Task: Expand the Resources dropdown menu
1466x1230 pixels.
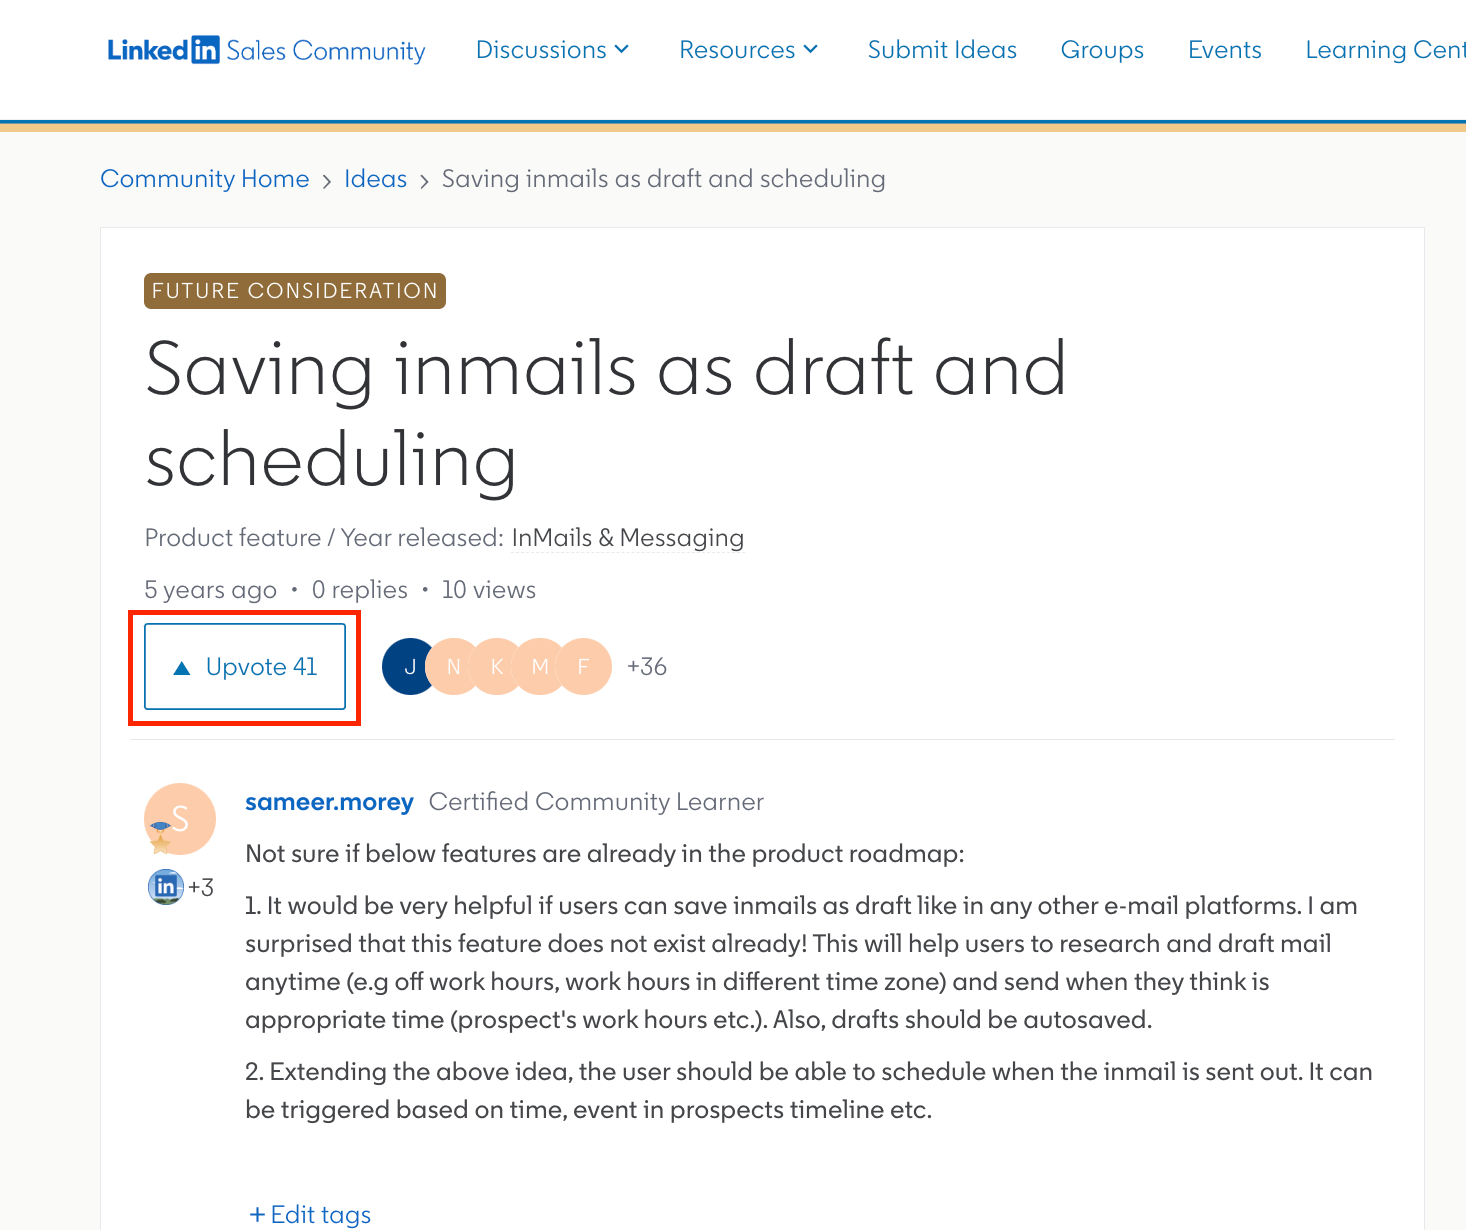Action: [748, 50]
